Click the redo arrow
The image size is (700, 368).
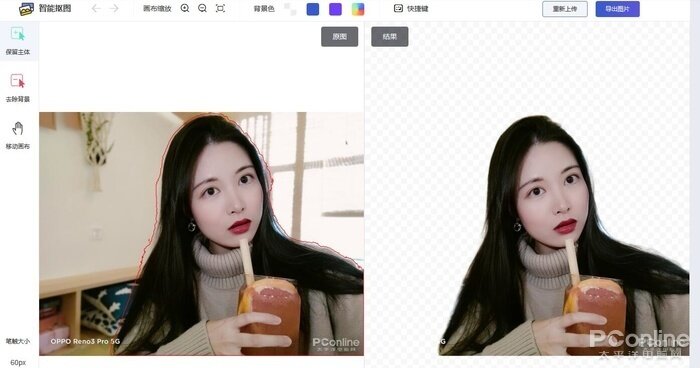point(114,8)
